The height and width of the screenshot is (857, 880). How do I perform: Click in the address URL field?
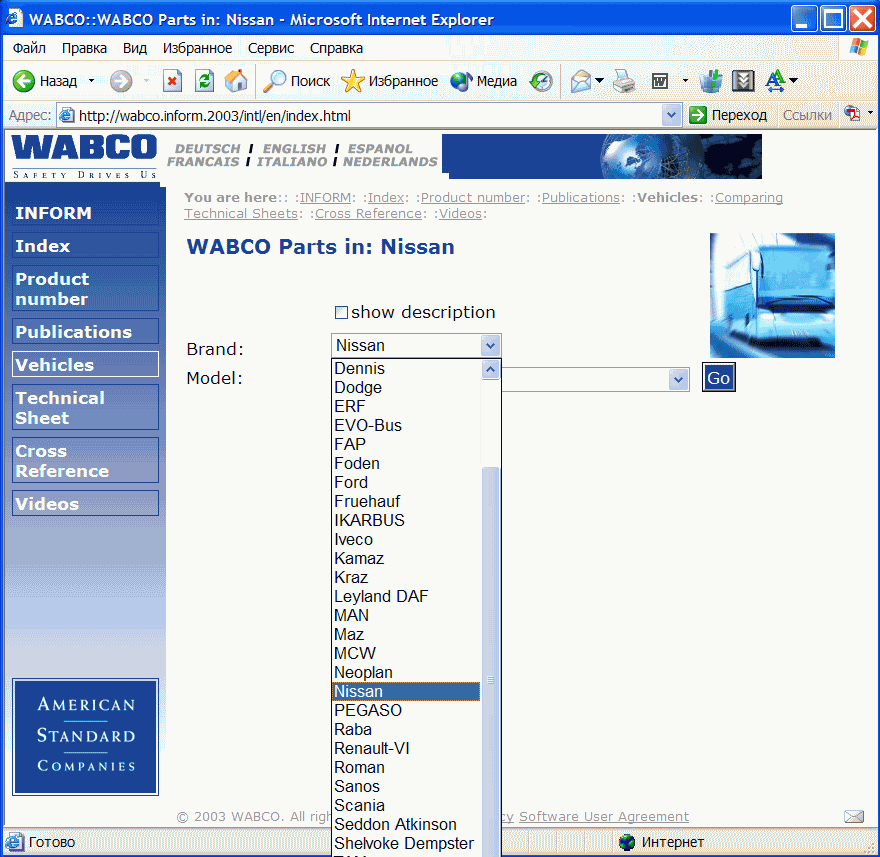coord(368,116)
